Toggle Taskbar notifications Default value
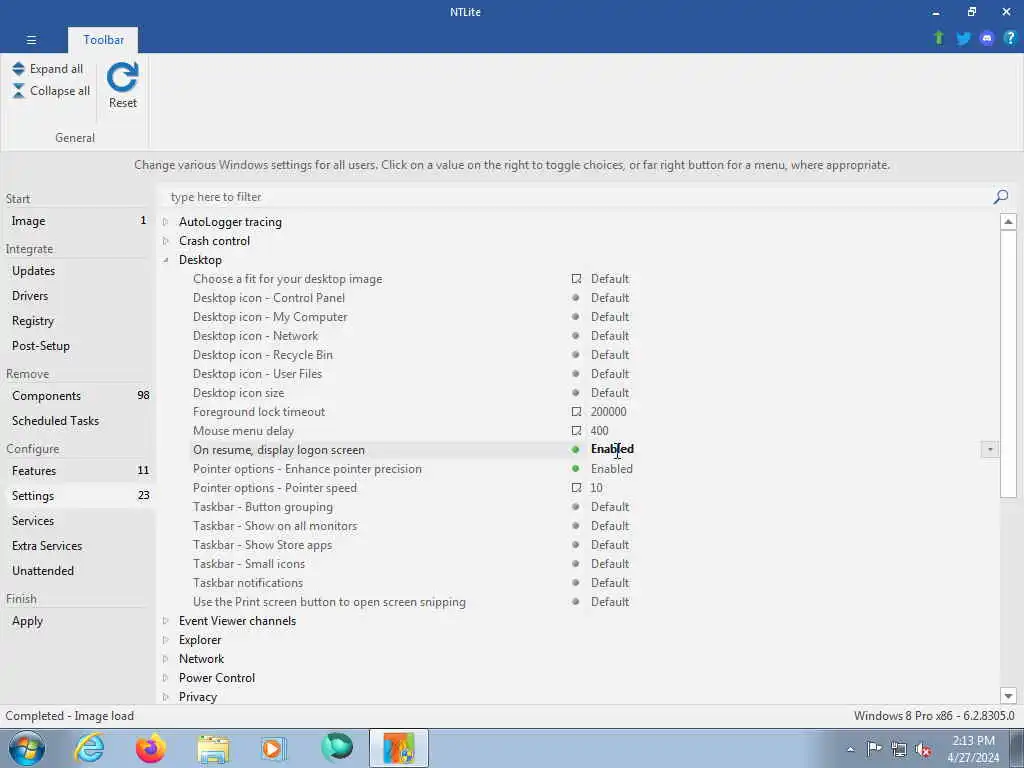 tap(610, 583)
